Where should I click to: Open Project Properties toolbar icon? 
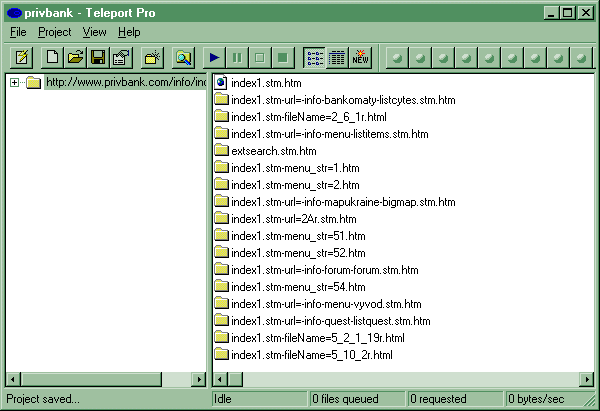coord(120,58)
